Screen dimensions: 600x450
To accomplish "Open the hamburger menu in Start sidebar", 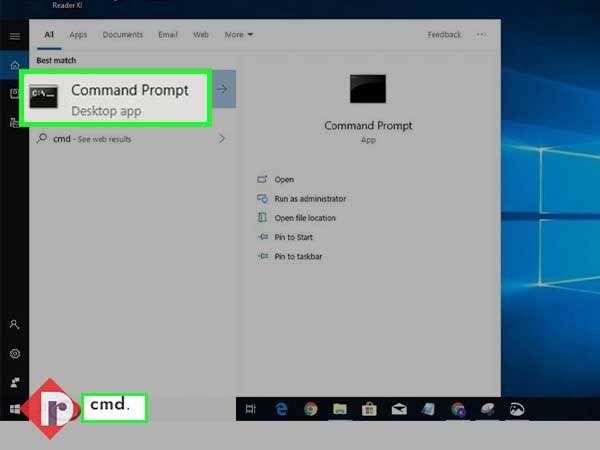I will [15, 36].
